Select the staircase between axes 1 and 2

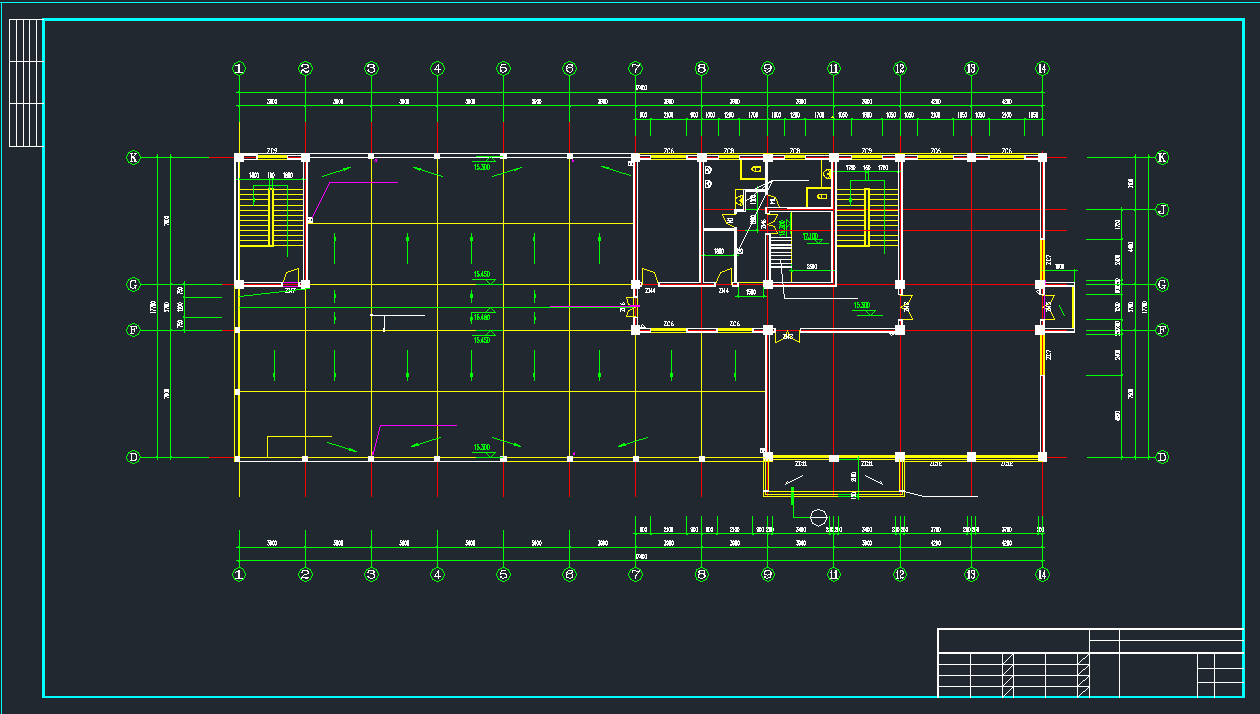[270, 217]
